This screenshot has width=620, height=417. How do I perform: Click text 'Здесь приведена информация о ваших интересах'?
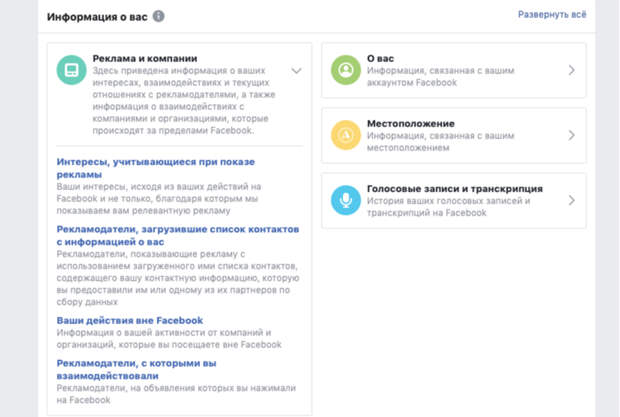click(181, 77)
